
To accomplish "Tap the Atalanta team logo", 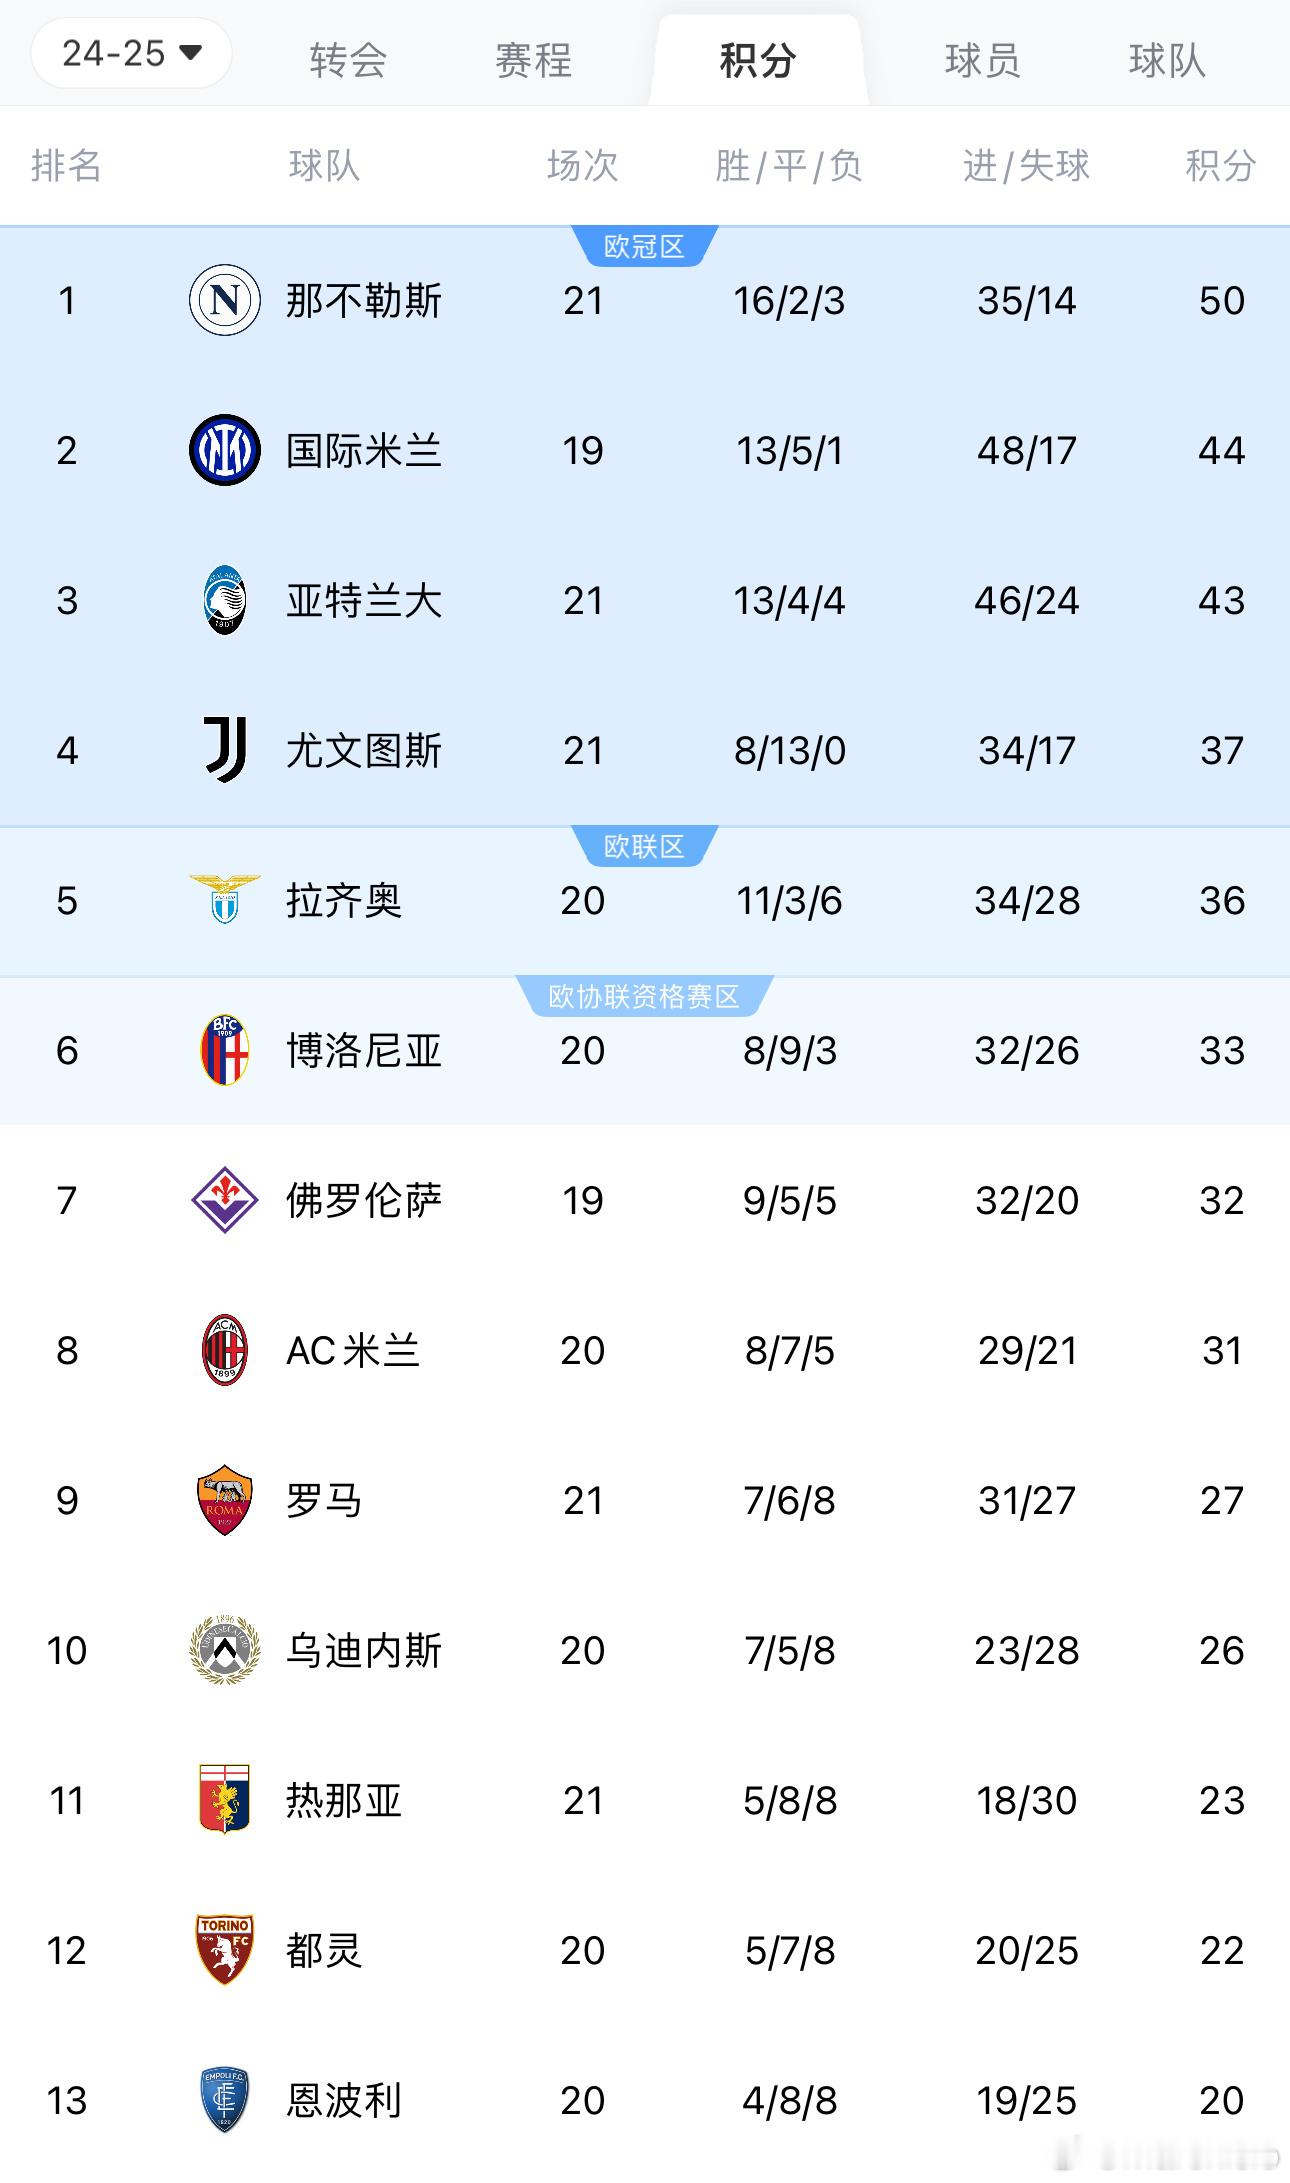I will [x=225, y=600].
